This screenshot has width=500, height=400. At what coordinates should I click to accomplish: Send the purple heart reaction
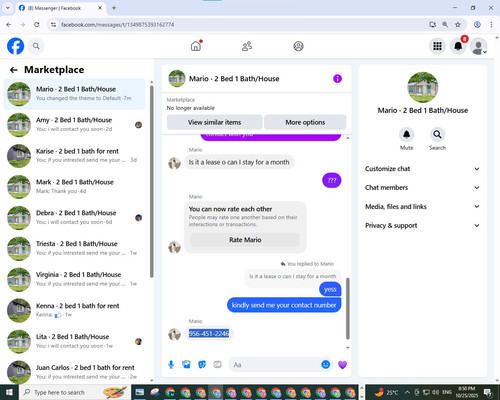tap(342, 365)
